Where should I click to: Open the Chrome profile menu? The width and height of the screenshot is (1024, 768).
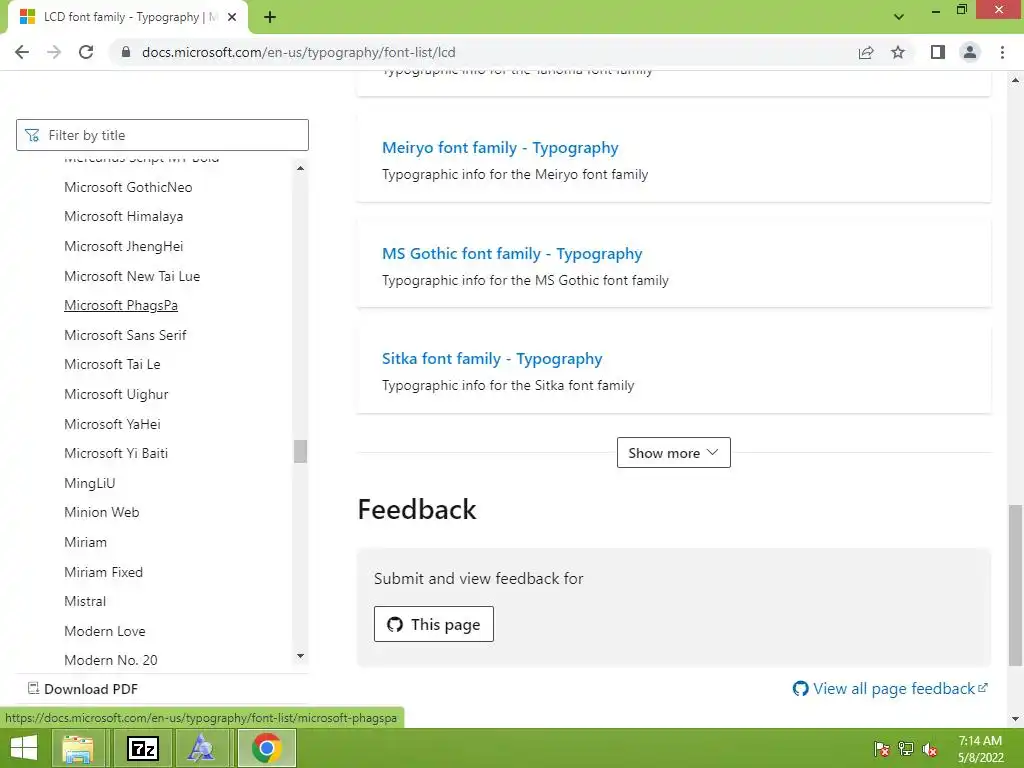[x=970, y=52]
